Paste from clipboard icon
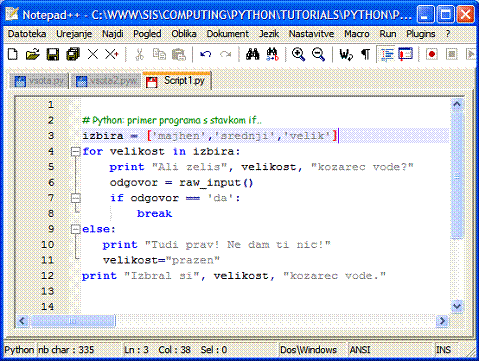The image size is (480, 362). (179, 54)
